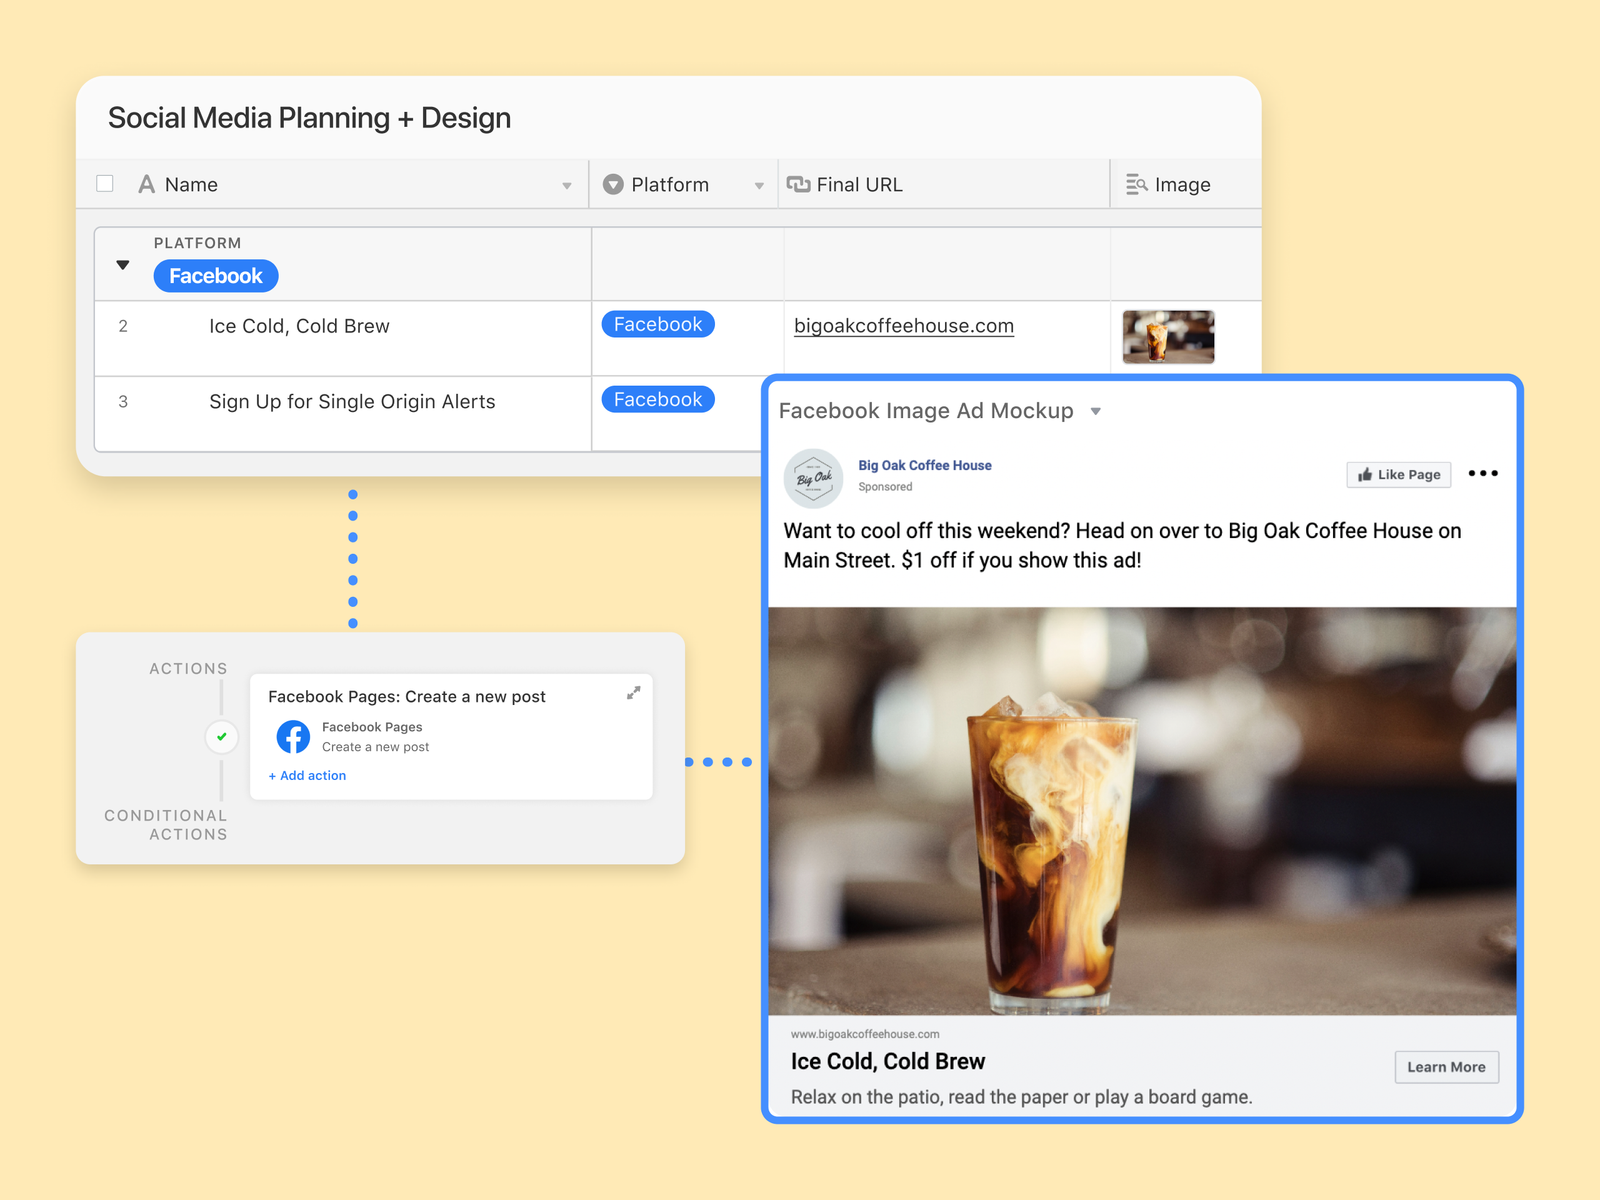1600x1200 pixels.
Task: Open the Facebook Image Ad Mockup dropdown arrow
Action: [x=1096, y=412]
